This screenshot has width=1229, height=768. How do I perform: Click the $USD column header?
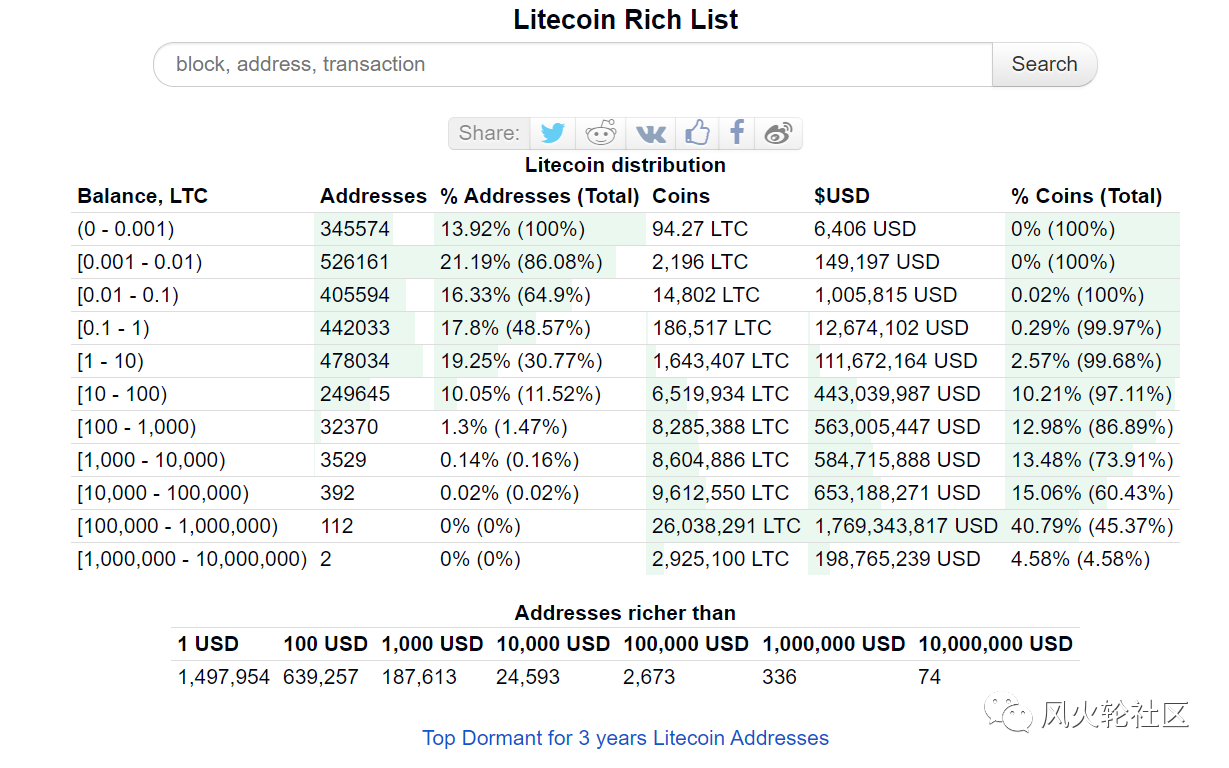[842, 196]
